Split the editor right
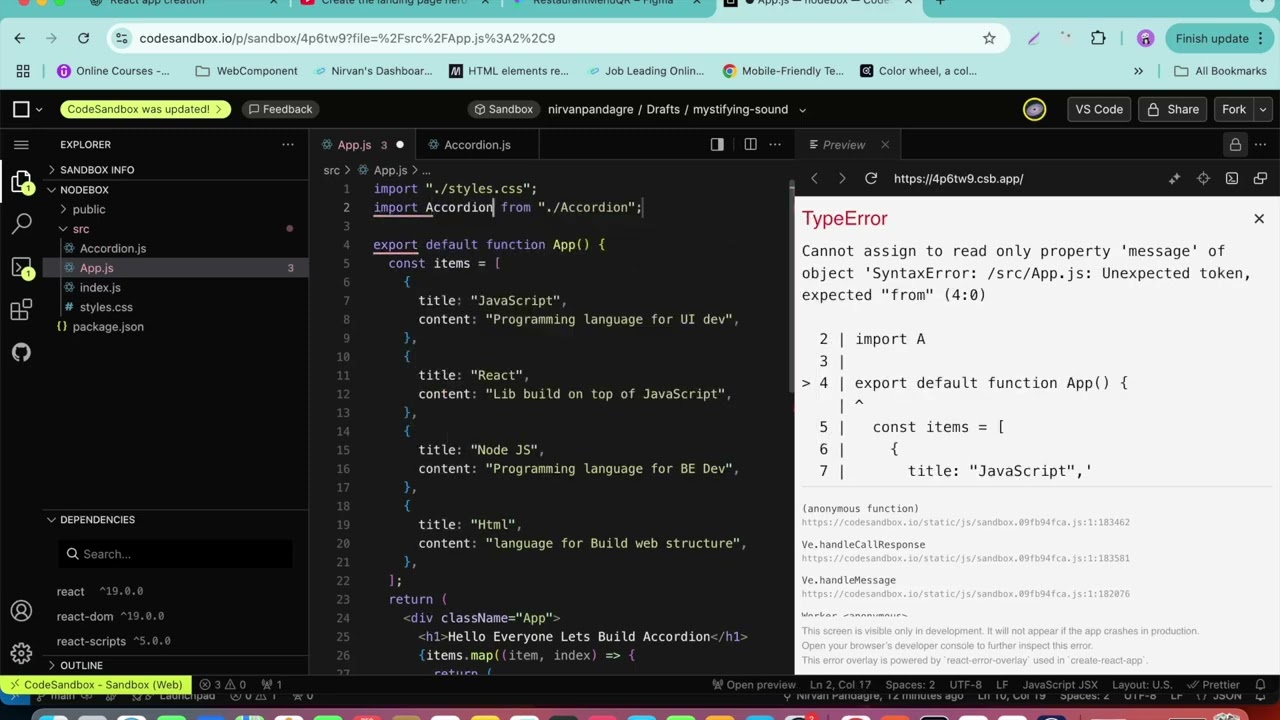 (750, 145)
